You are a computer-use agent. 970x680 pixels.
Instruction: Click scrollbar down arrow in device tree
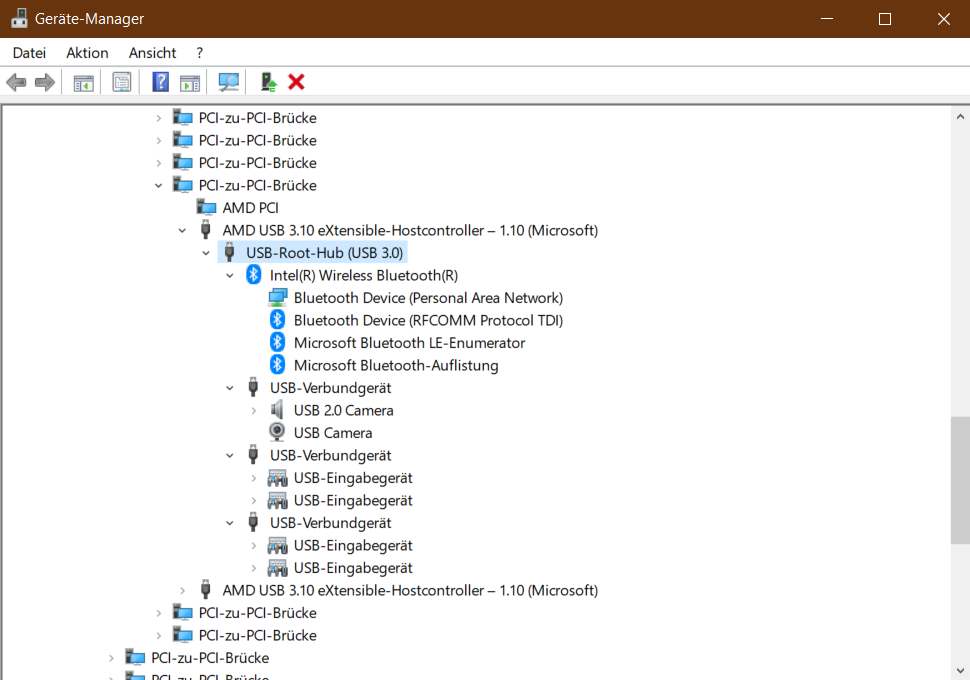(x=960, y=670)
